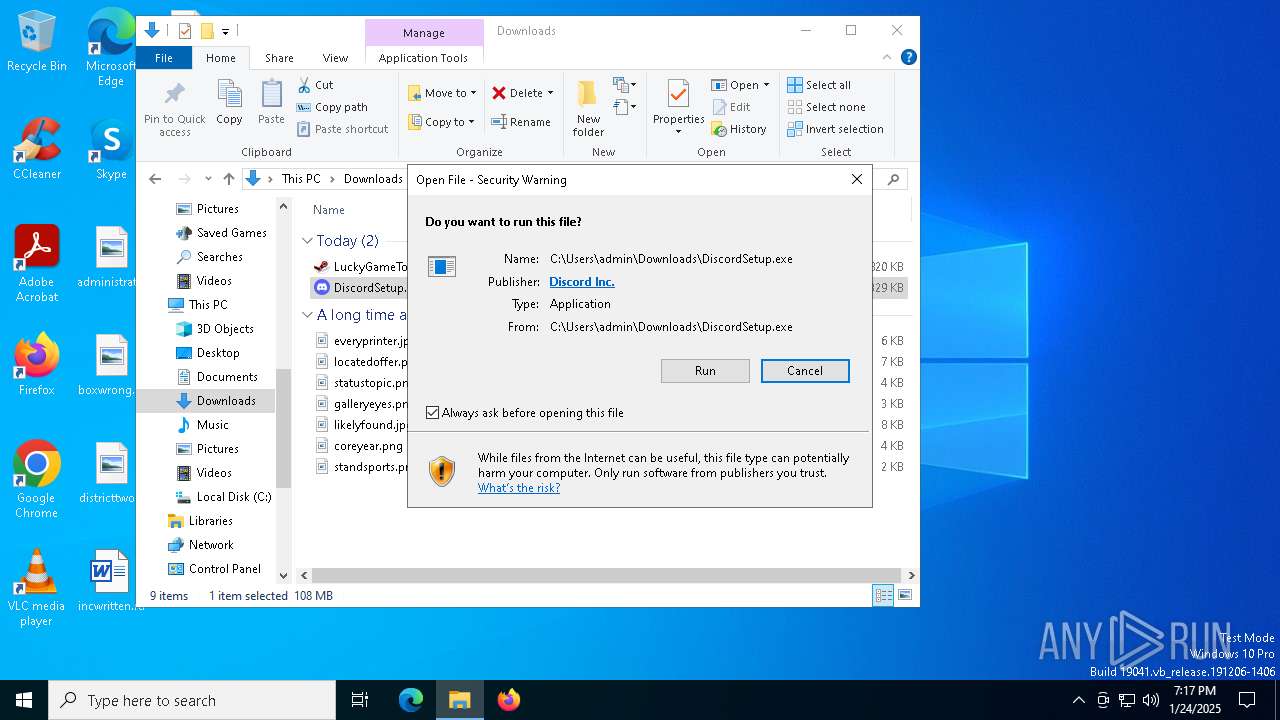Open the Application Tools tab

(423, 58)
